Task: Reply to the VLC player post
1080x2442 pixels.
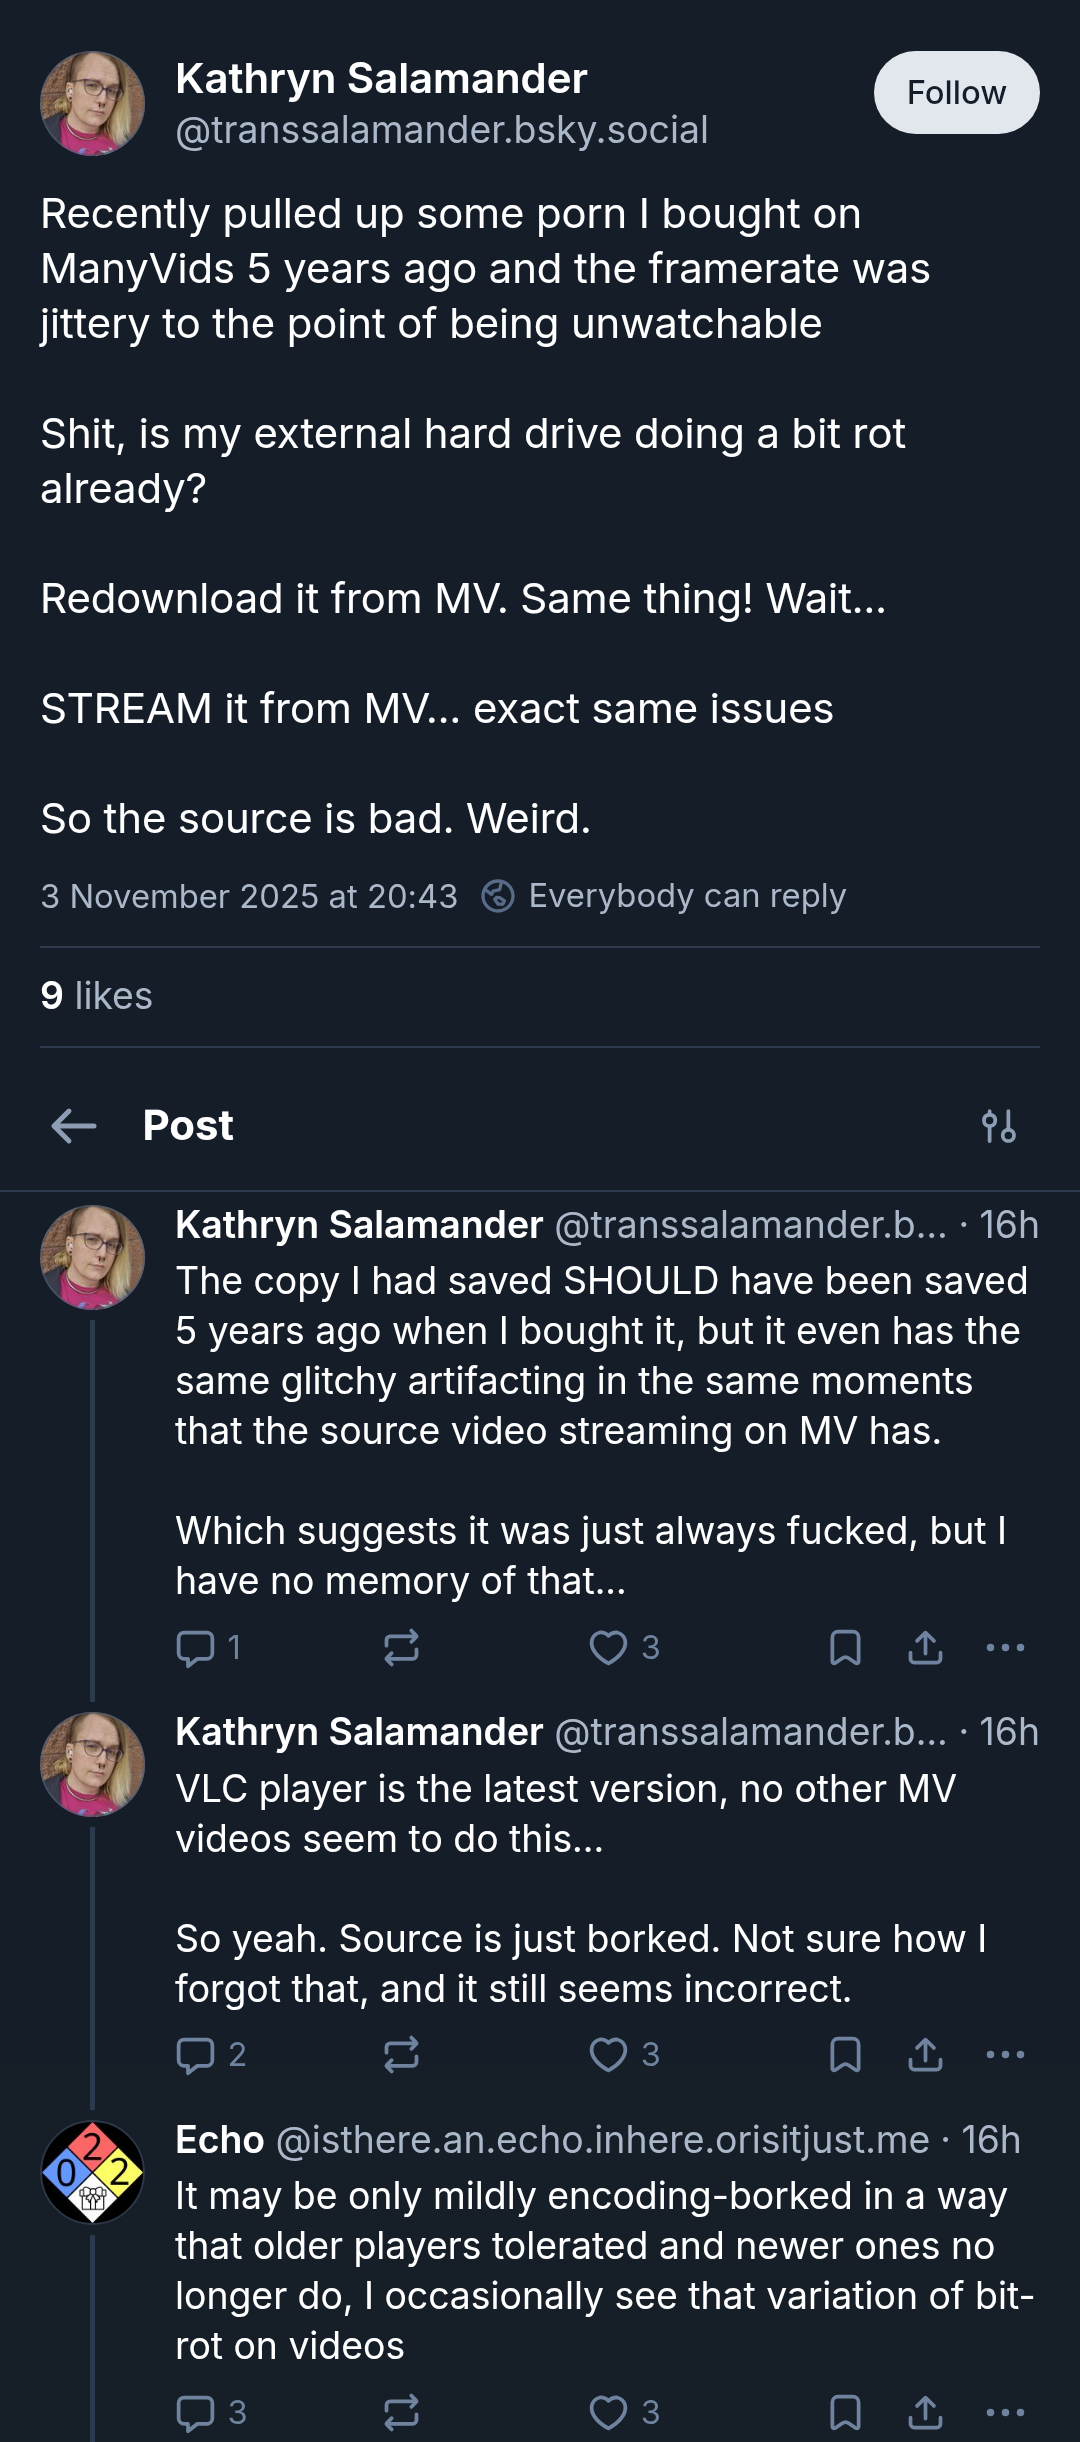Action: 210,2054
